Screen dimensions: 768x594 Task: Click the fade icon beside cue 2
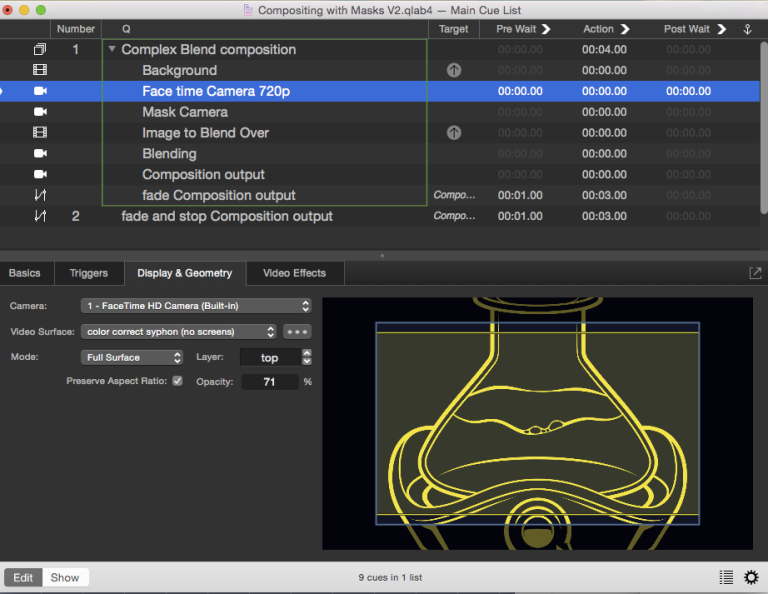click(40, 216)
